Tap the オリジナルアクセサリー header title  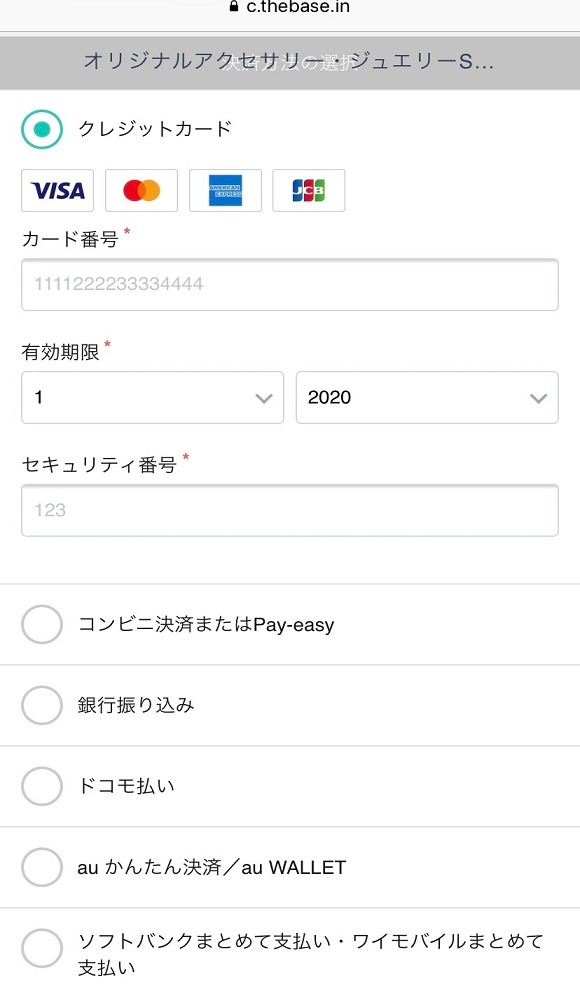click(288, 61)
